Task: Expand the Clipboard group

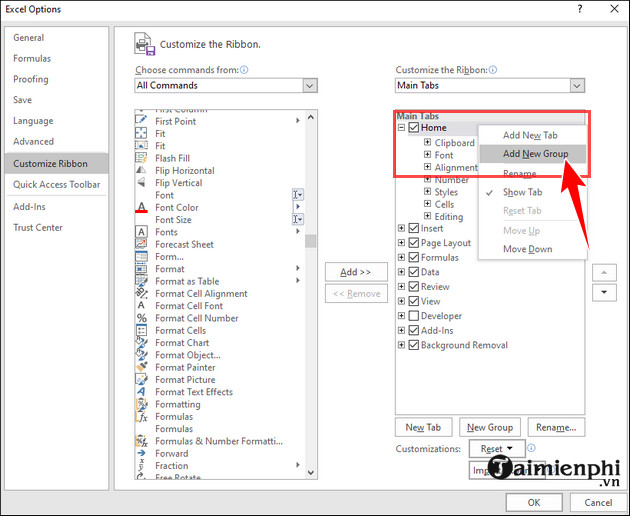Action: (428, 142)
